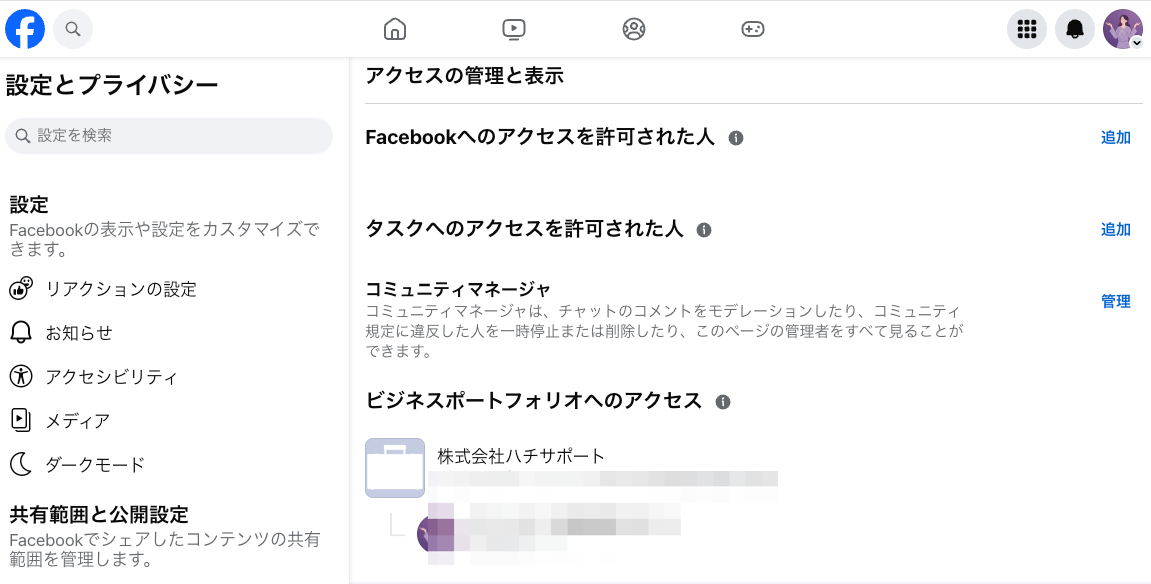Screen dimensions: 1151x584
Task: Click 追加 for Facebookへのアクセスを許可された人
Action: 1115,138
